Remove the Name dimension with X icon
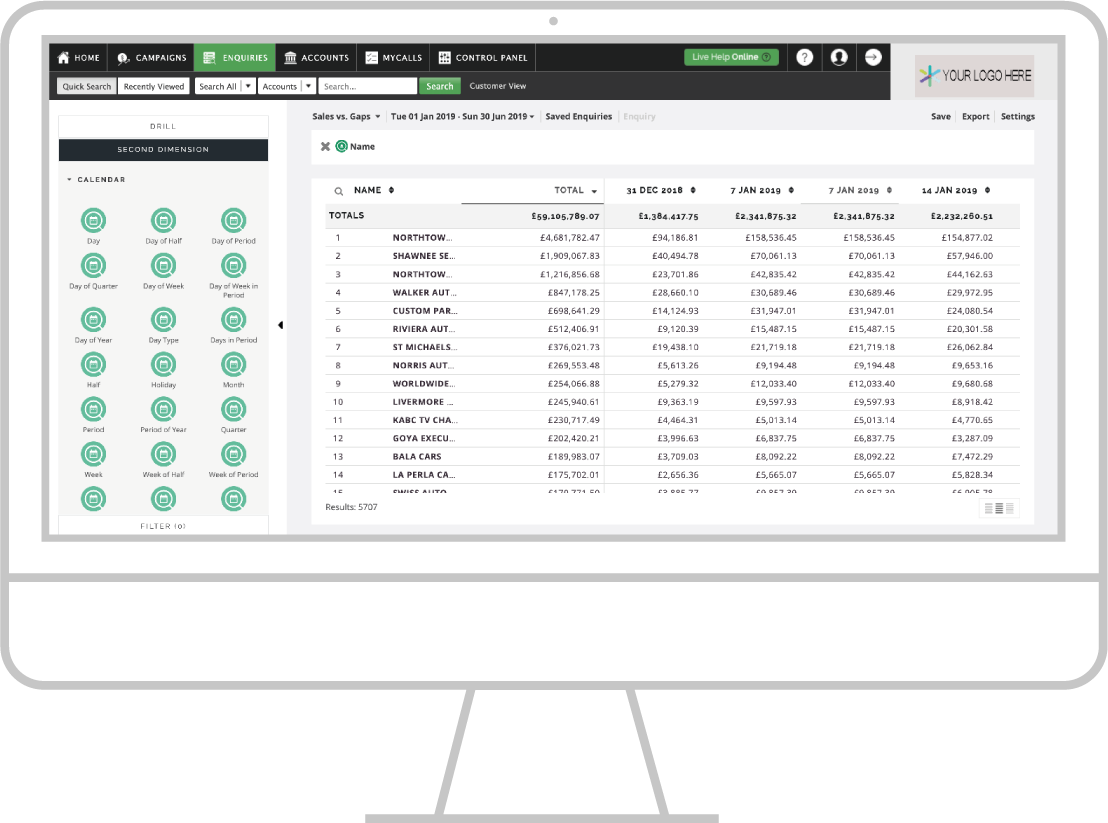 tap(325, 146)
